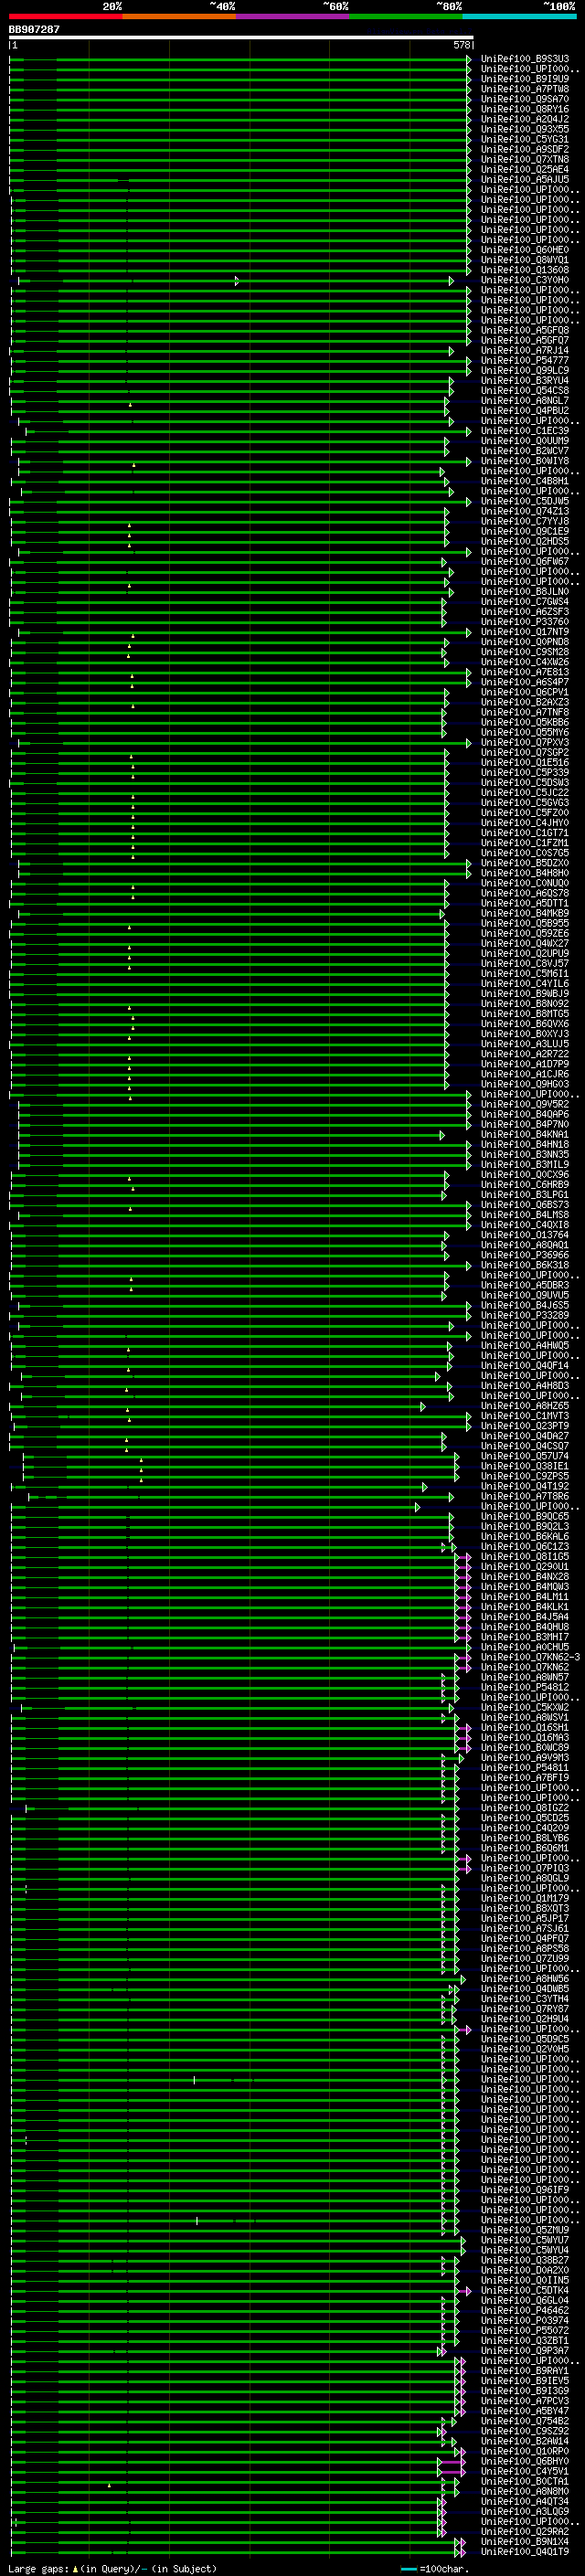Select hit UniRef100_A2Q4J2
The image size is (585, 2576).
pos(525,119)
